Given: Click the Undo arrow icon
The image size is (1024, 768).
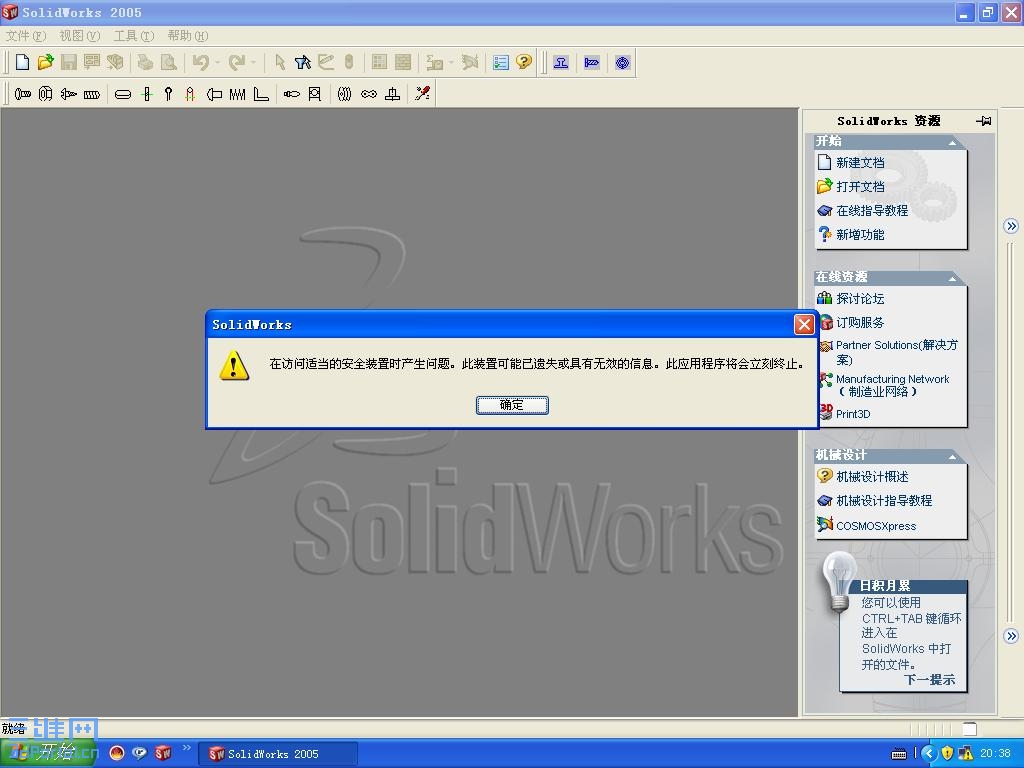Looking at the screenshot, I should click(x=200, y=62).
